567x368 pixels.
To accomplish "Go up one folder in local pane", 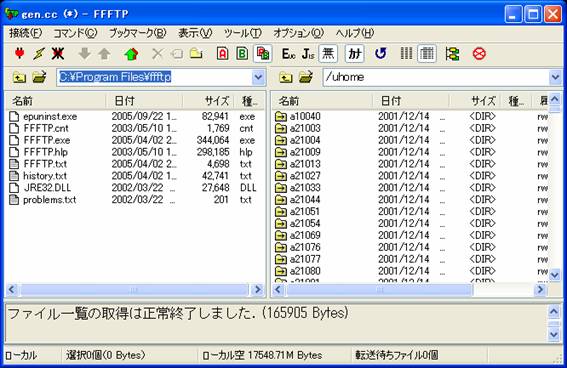I will pos(19,77).
